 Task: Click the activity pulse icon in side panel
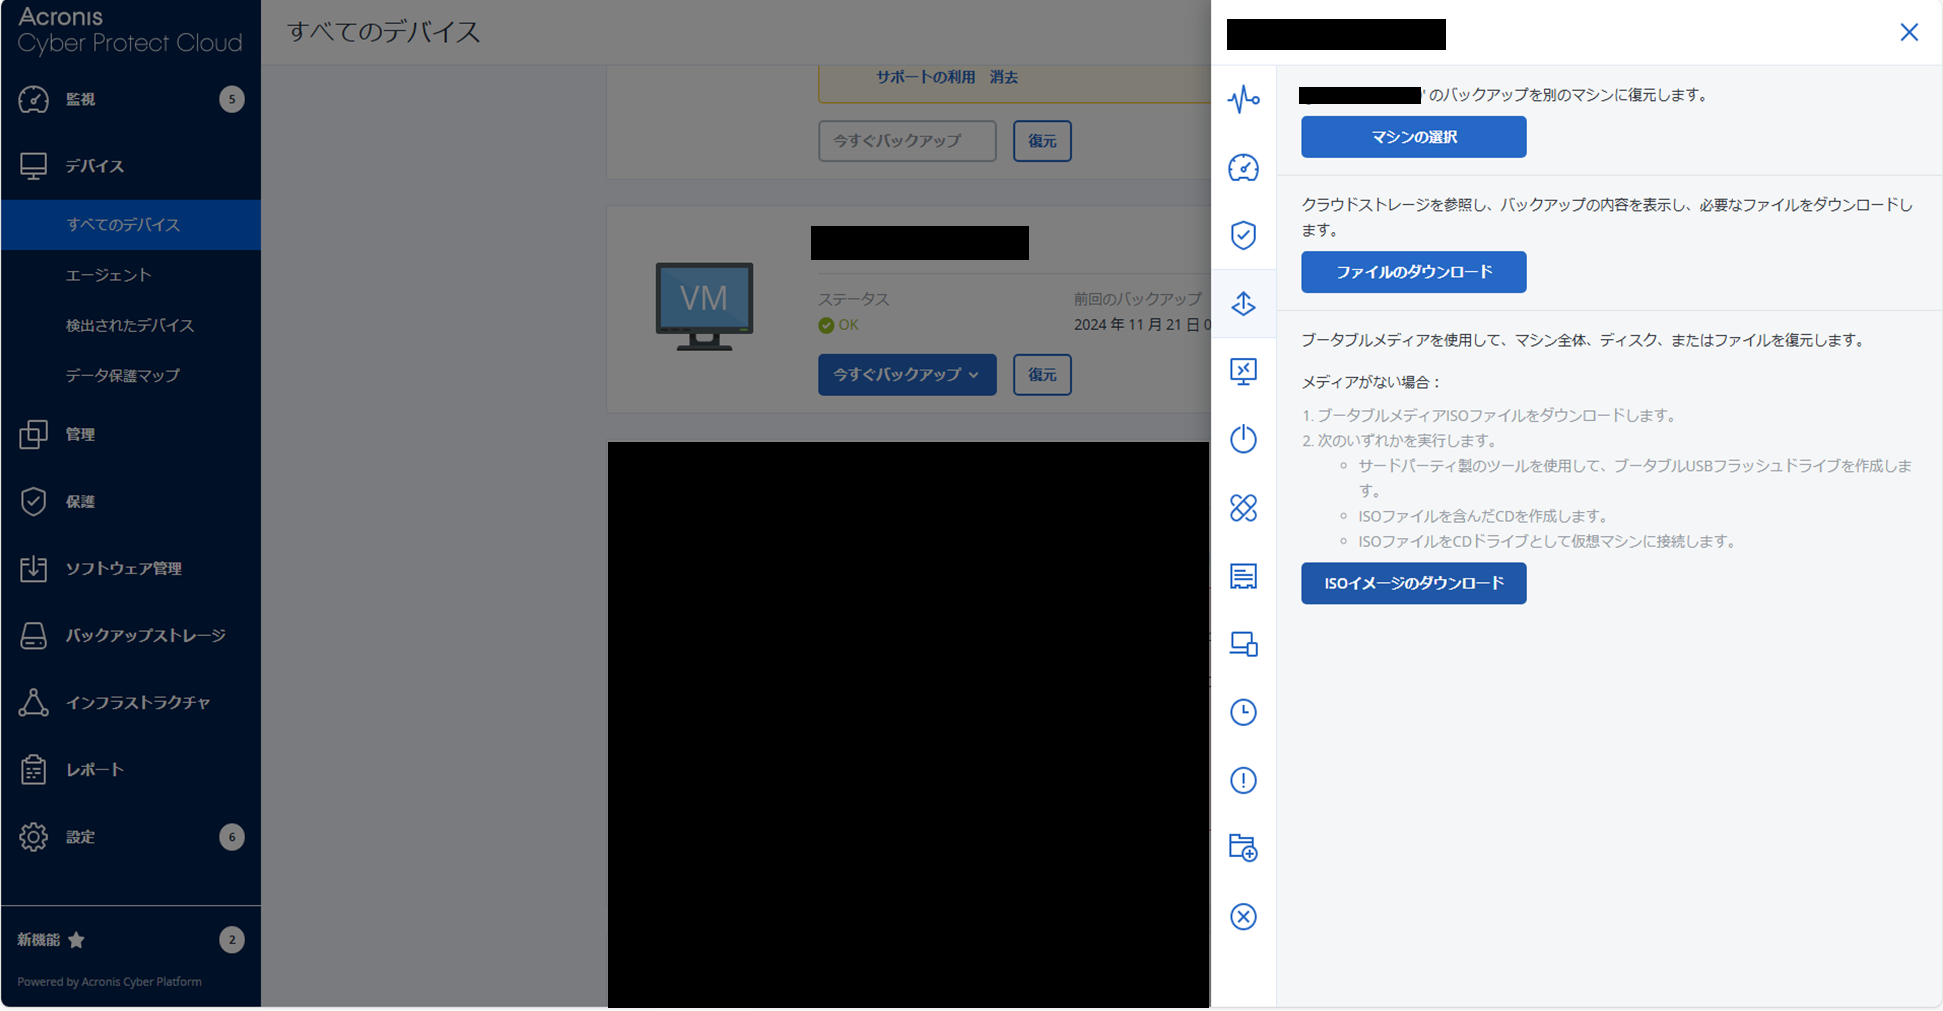1243,99
